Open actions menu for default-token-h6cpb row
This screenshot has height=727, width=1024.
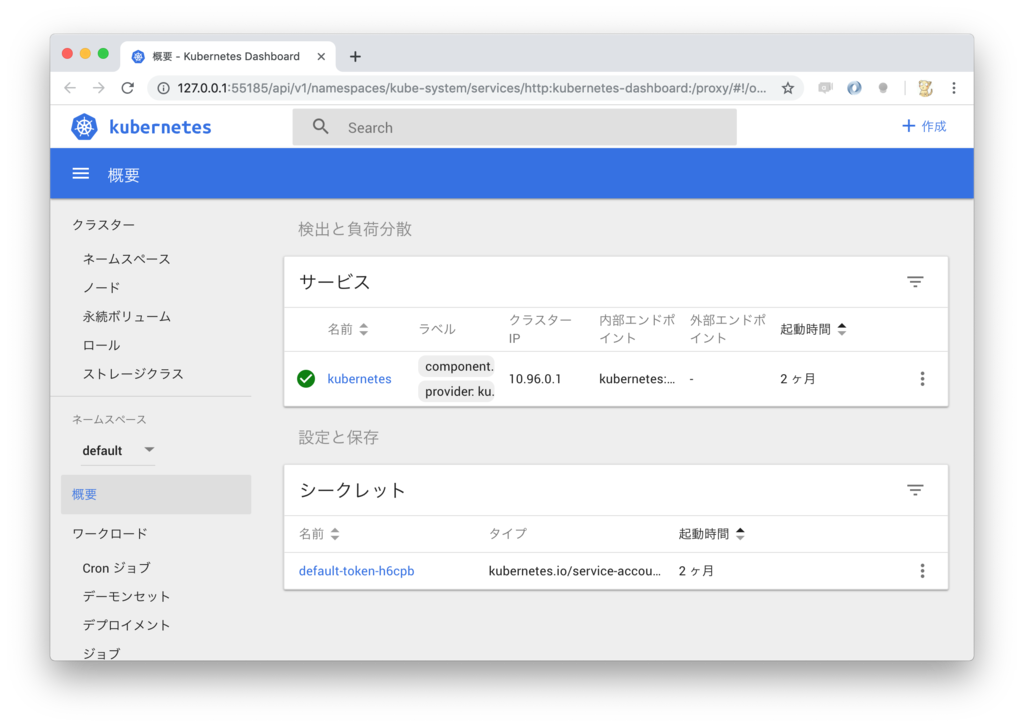[922, 571]
